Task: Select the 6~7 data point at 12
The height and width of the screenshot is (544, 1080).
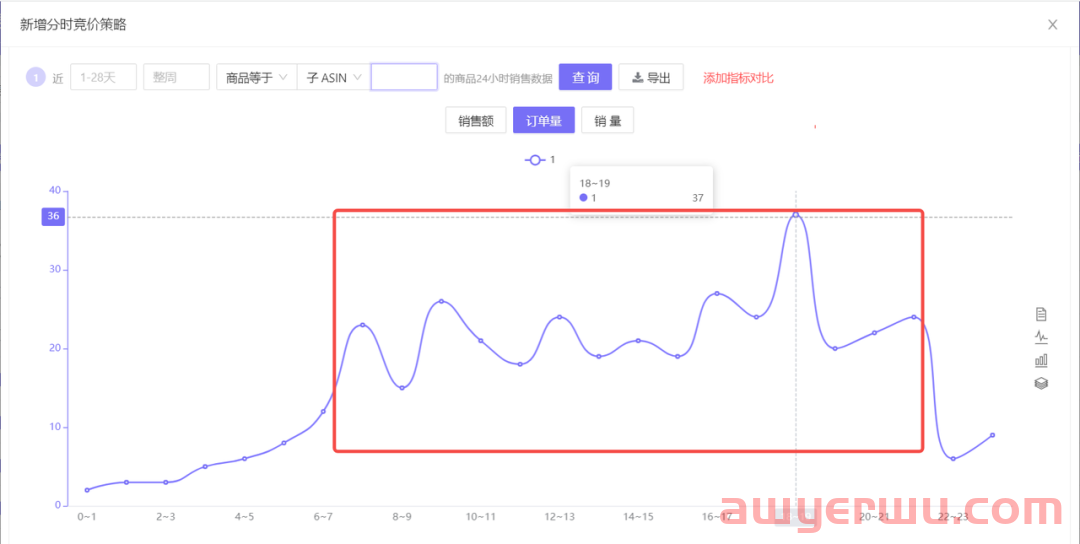Action: pos(323,412)
